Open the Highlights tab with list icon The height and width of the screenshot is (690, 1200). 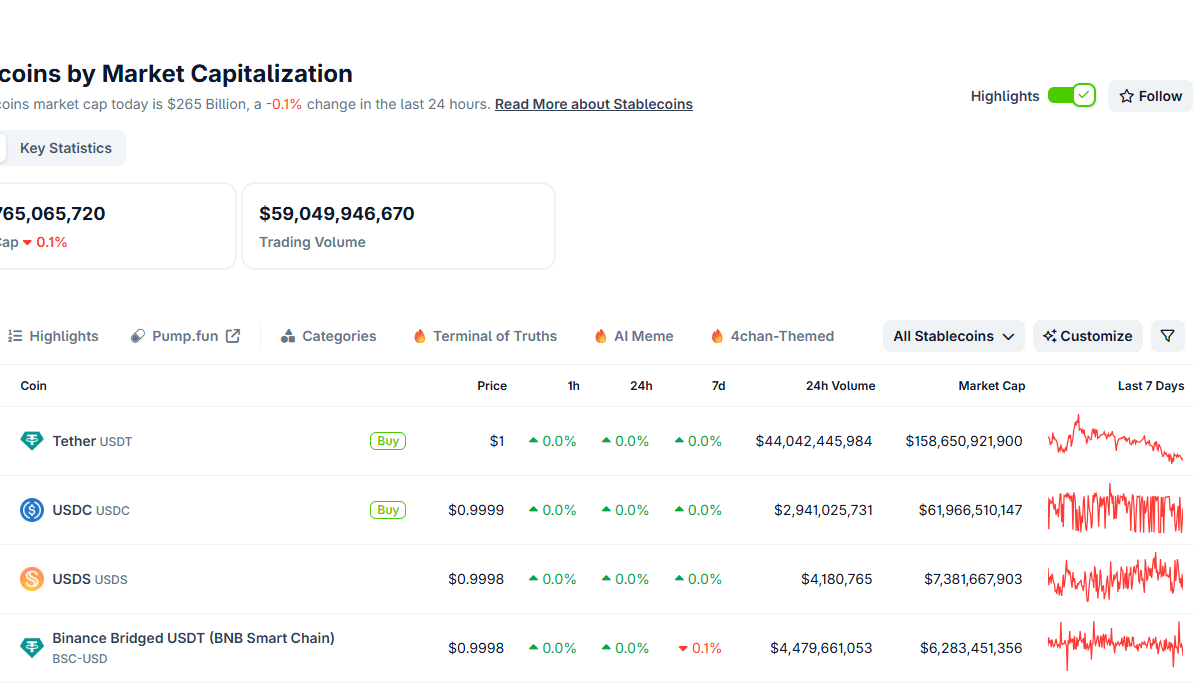pyautogui.click(x=53, y=336)
